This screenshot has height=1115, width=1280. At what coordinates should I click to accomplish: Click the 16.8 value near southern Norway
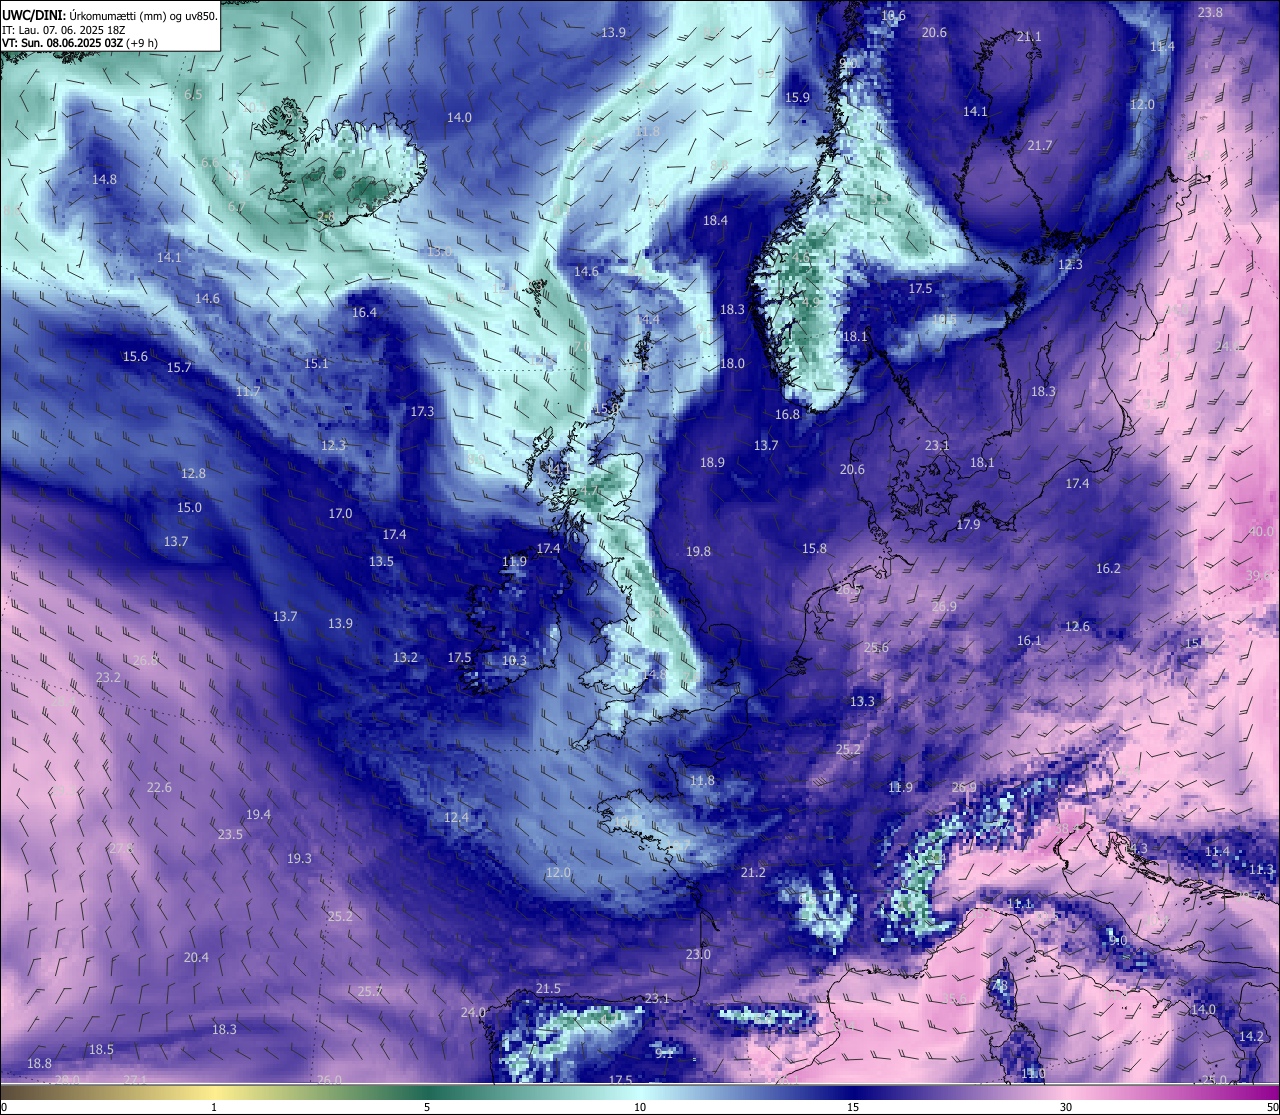tap(787, 415)
